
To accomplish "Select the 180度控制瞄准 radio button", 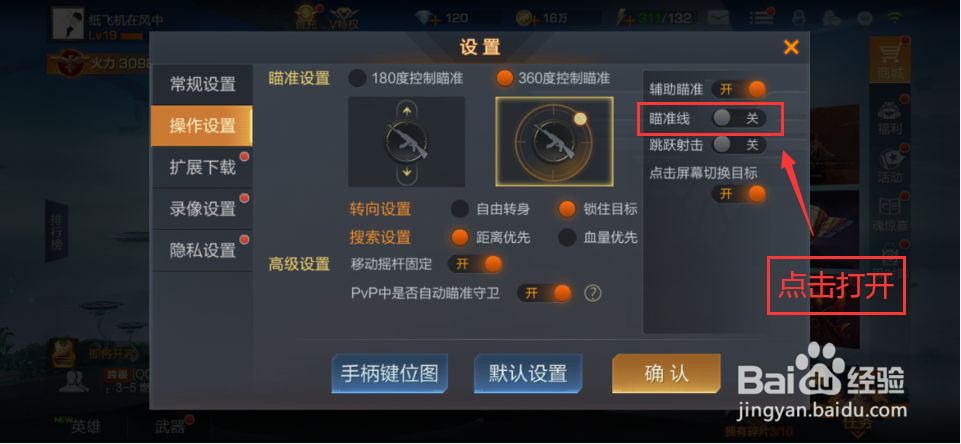I will point(357,79).
